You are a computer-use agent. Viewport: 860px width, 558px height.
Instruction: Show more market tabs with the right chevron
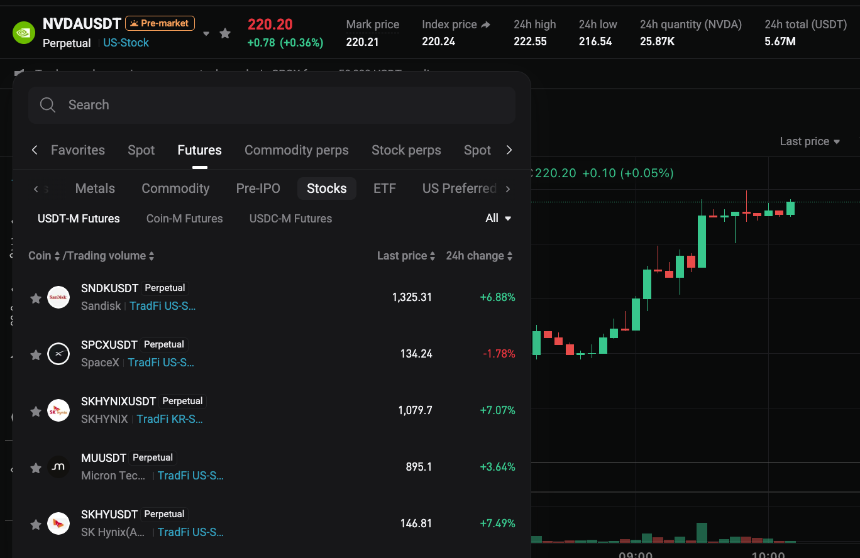(509, 150)
